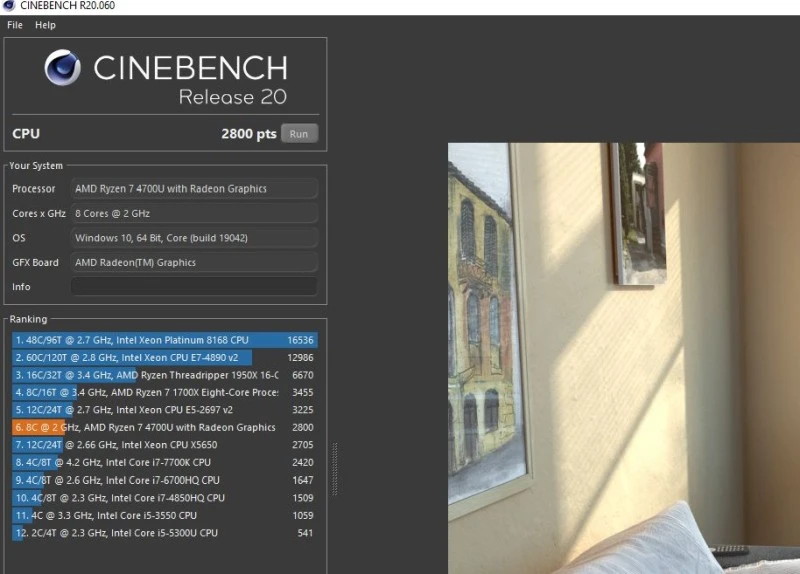
Task: Select the Threadripper 1950X ranking row
Action: pyautogui.click(x=165, y=375)
